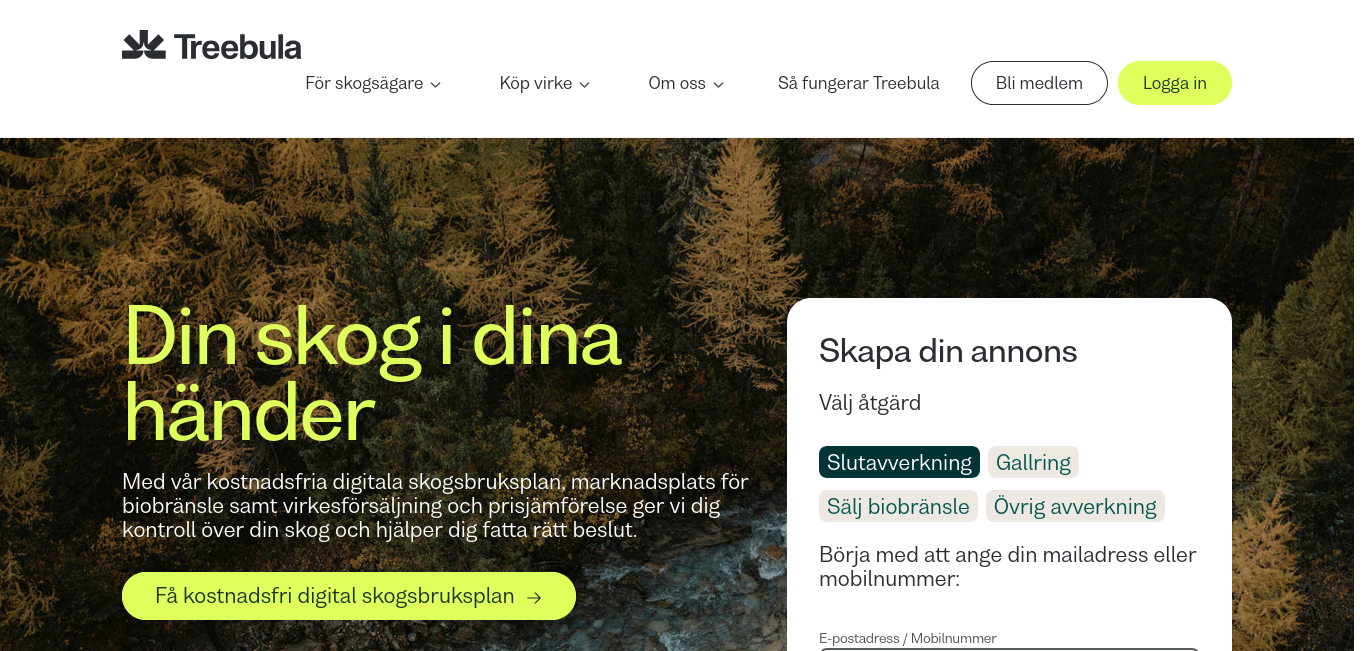The width and height of the screenshot is (1366, 651).
Task: Click the Treebula wordmark text
Action: click(x=237, y=46)
